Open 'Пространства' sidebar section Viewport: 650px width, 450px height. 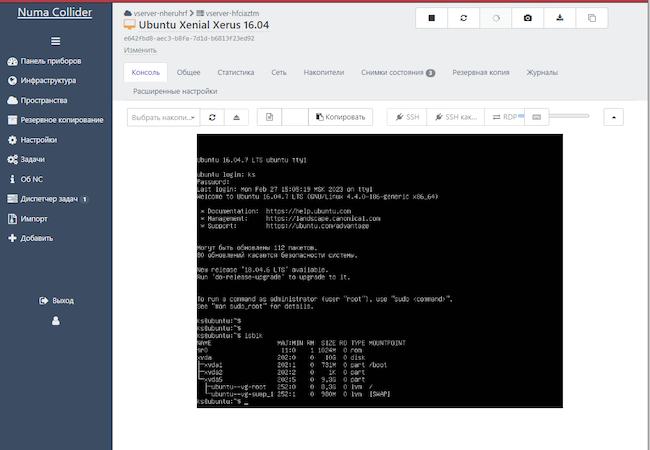37,100
